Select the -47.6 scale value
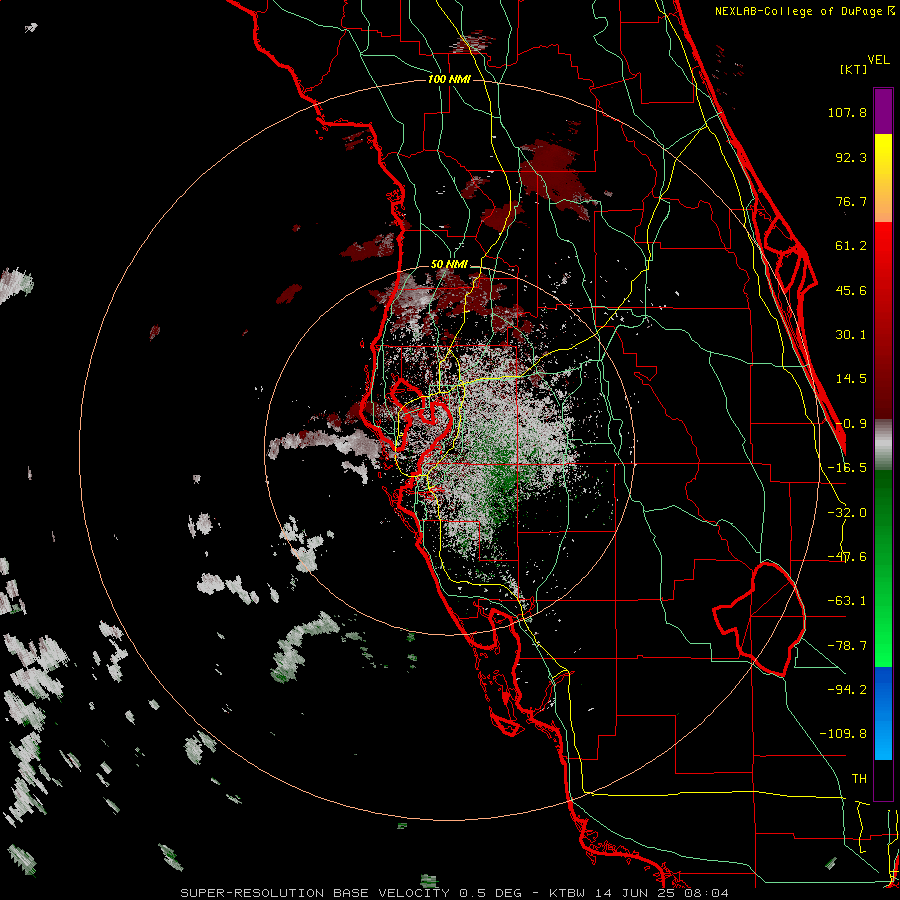 click(x=847, y=557)
